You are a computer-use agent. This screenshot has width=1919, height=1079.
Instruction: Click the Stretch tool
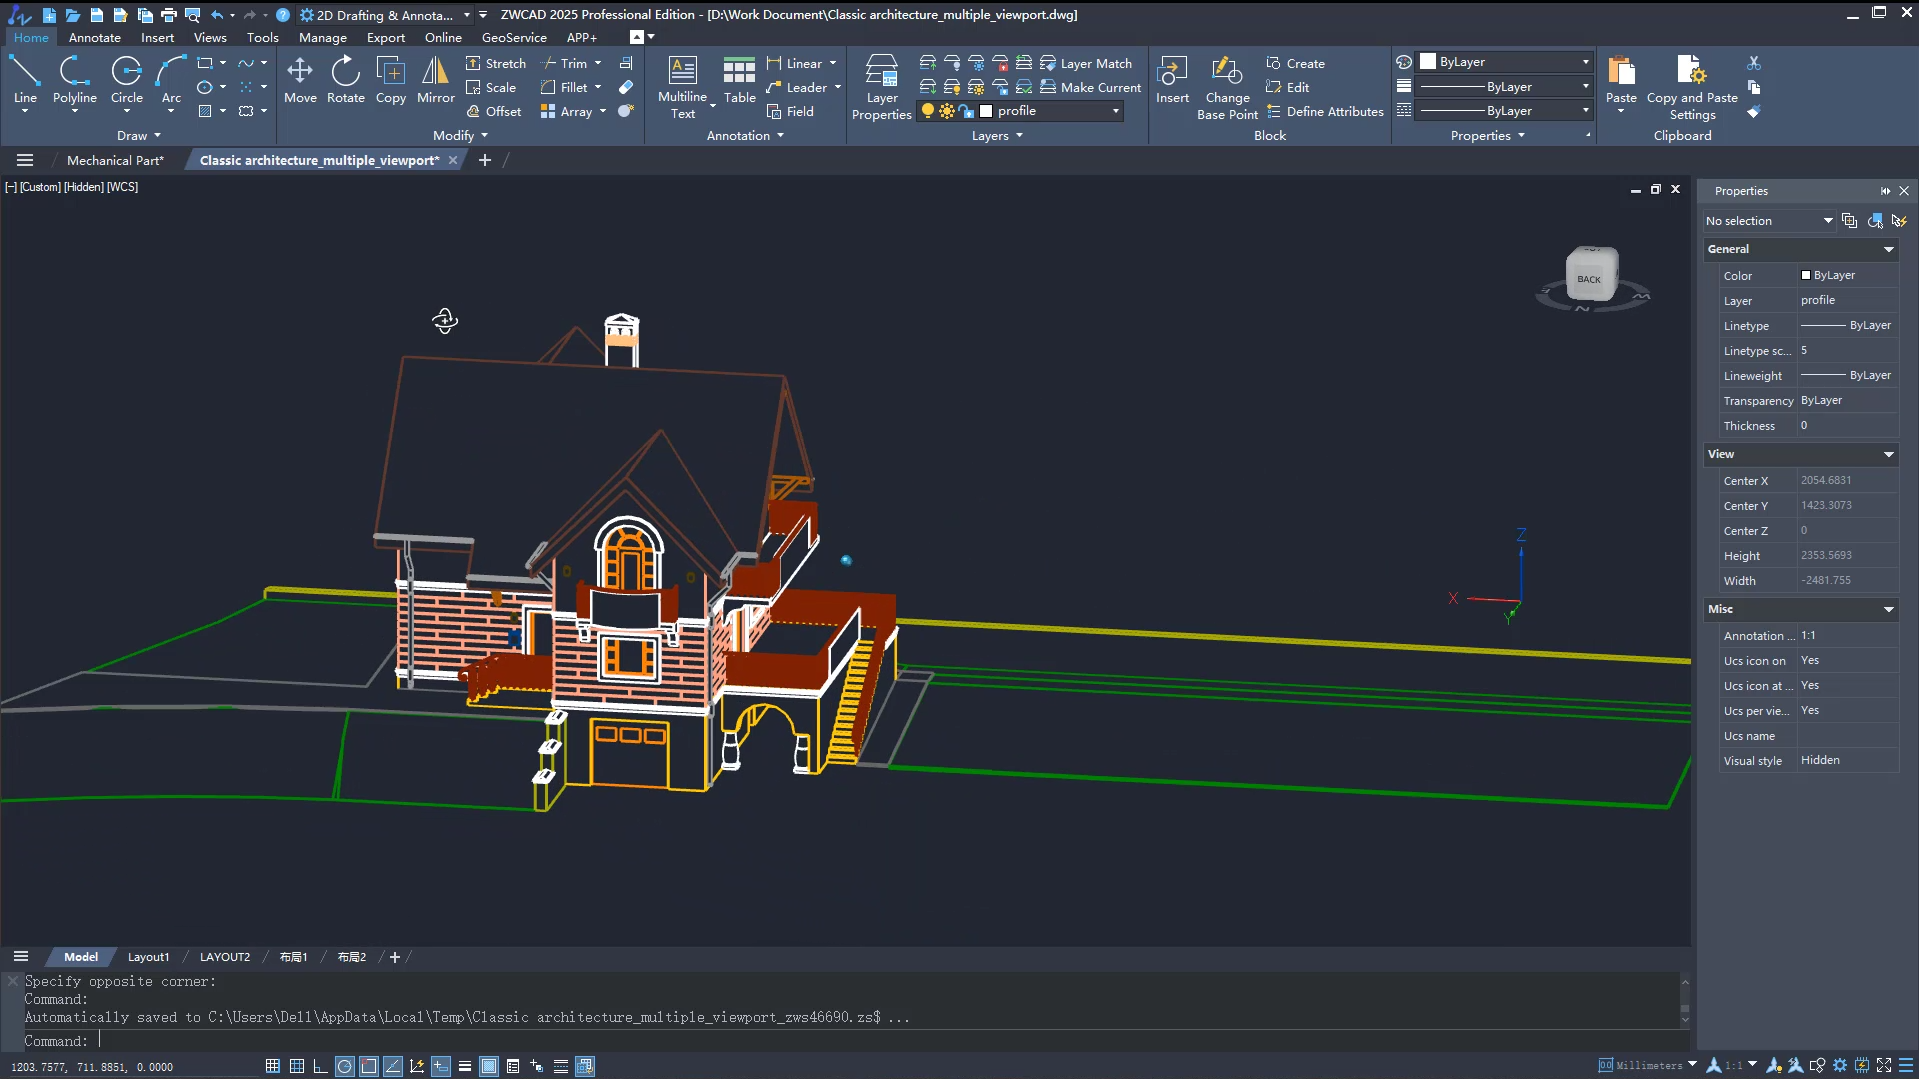click(495, 63)
